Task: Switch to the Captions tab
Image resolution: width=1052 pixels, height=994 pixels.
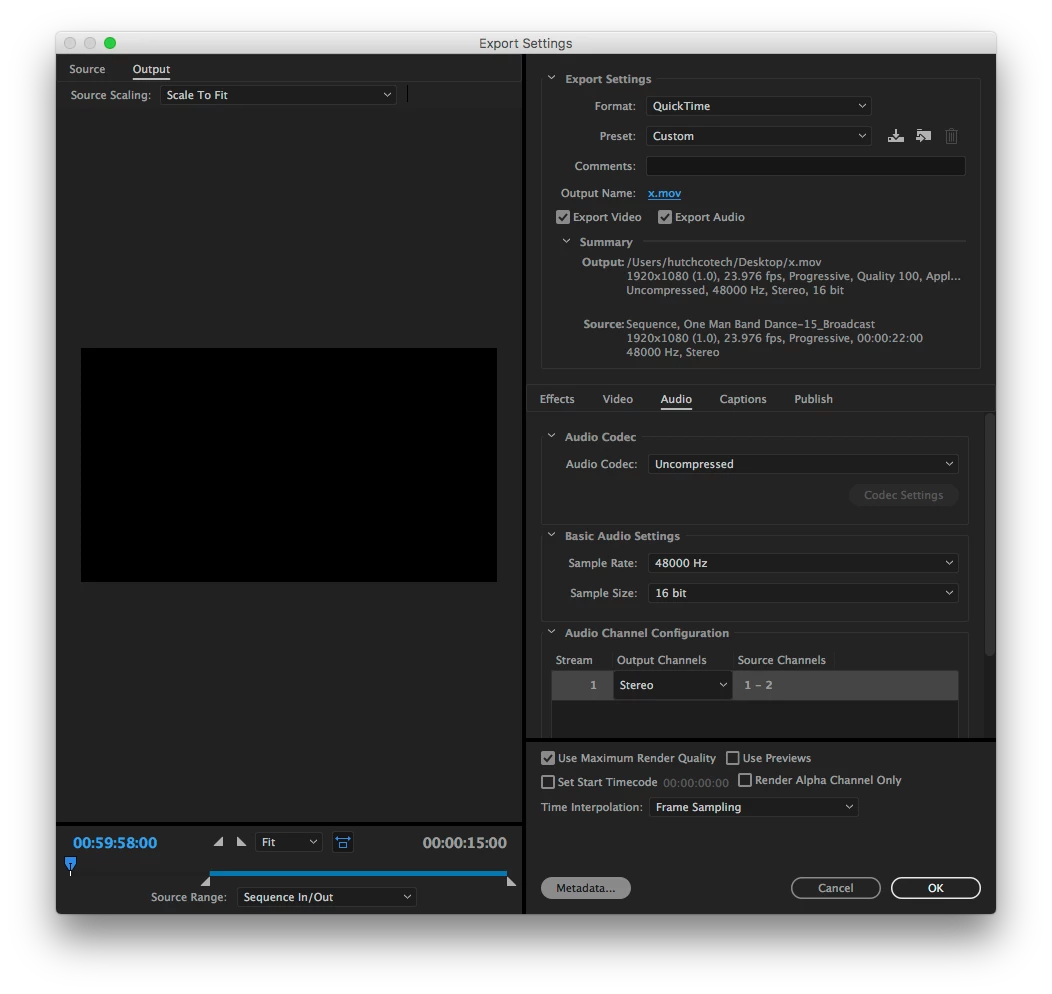Action: [x=743, y=399]
